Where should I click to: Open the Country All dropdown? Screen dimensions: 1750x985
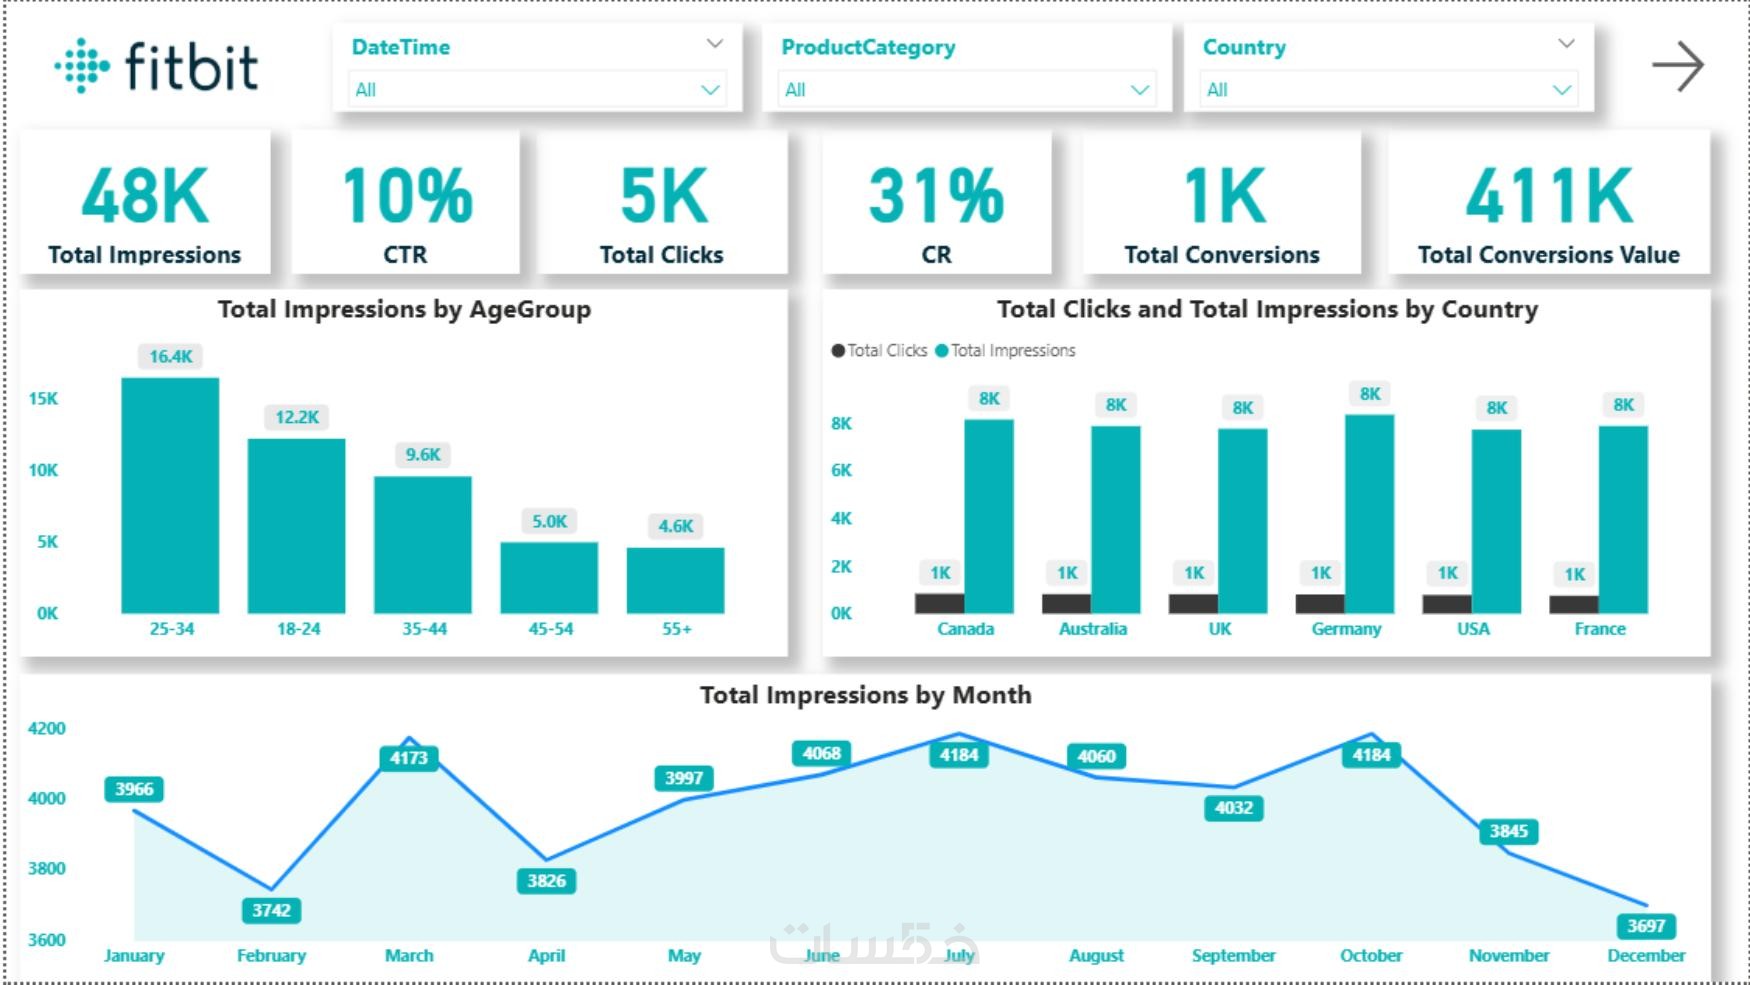point(1388,89)
